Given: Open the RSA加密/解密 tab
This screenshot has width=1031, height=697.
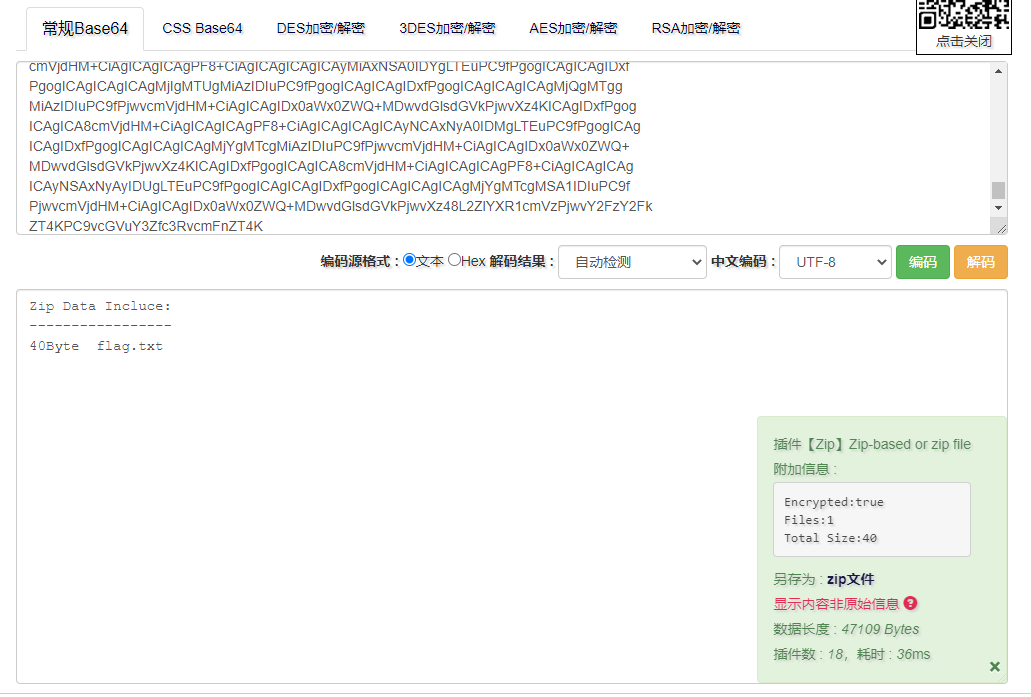Looking at the screenshot, I should click(x=696, y=28).
